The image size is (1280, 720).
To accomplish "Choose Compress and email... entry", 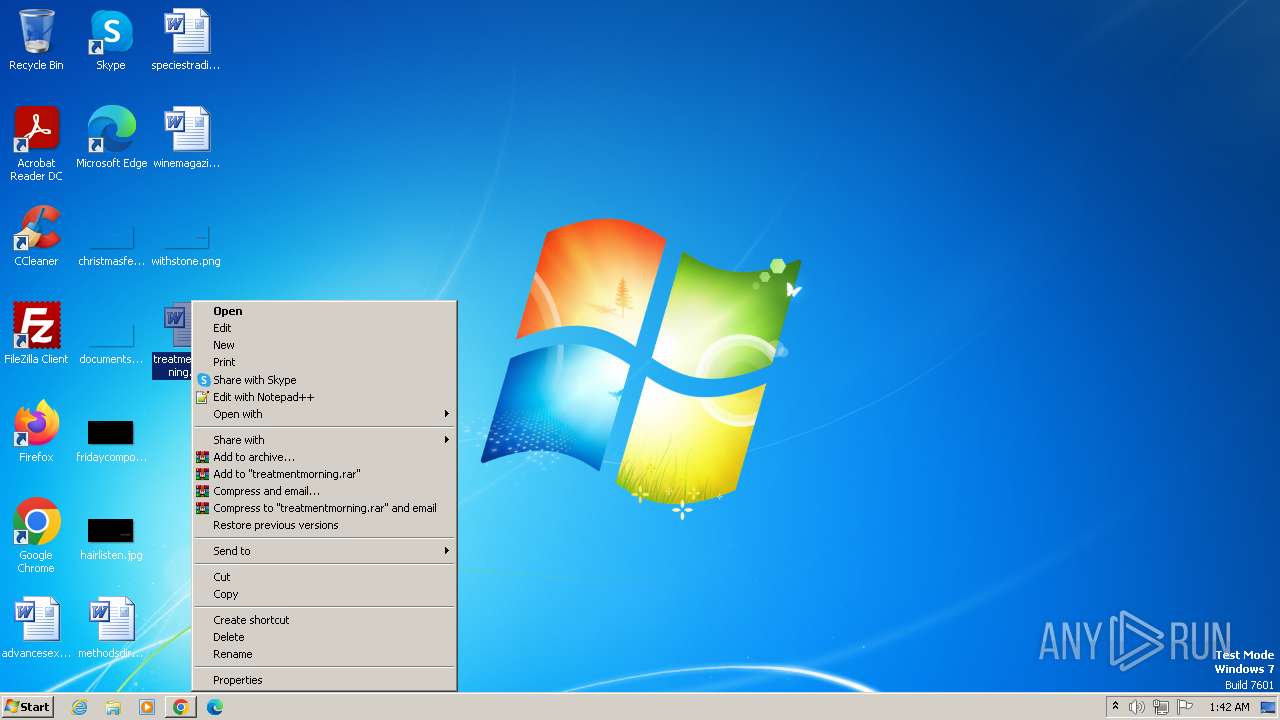I will click(x=325, y=491).
